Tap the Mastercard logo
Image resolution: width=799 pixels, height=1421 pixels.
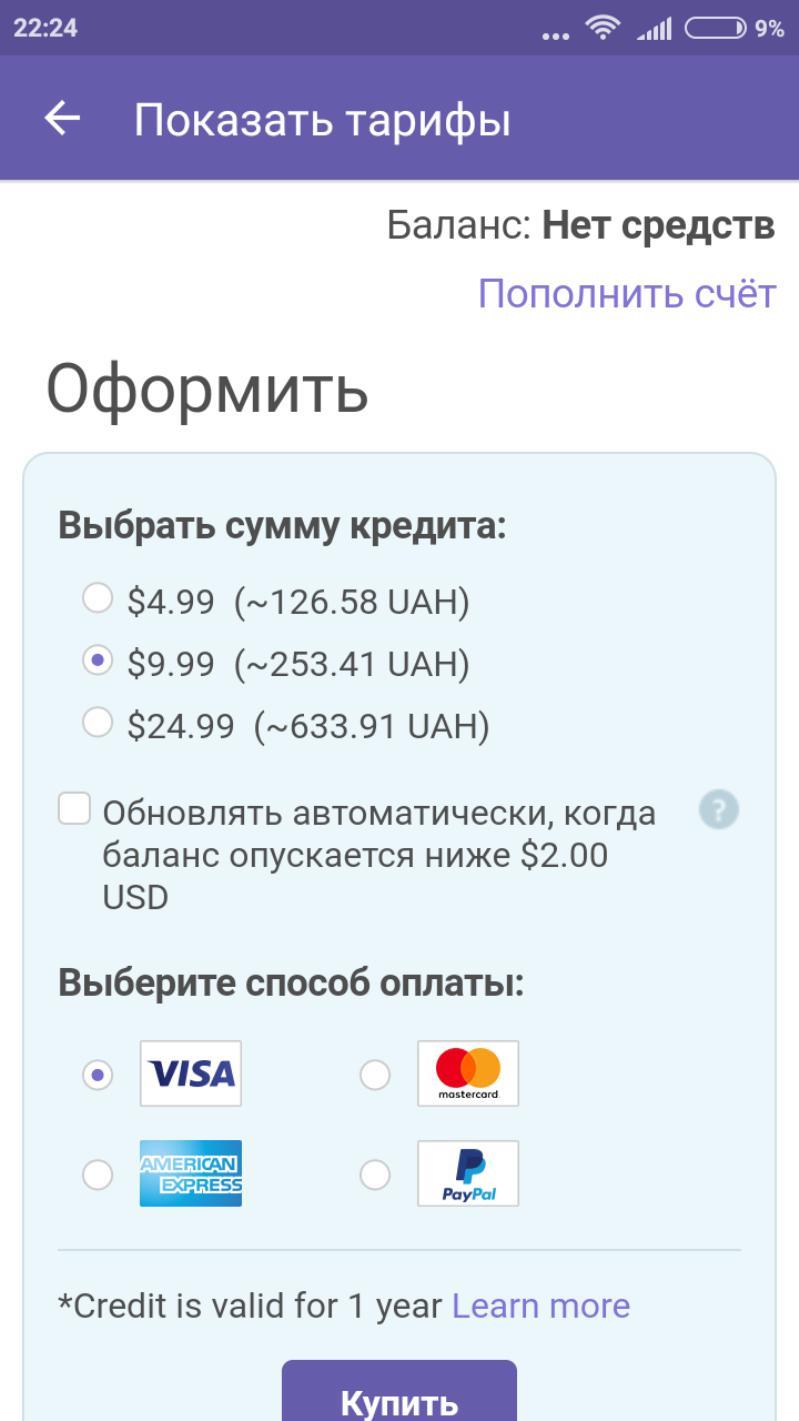pyautogui.click(x=468, y=1074)
